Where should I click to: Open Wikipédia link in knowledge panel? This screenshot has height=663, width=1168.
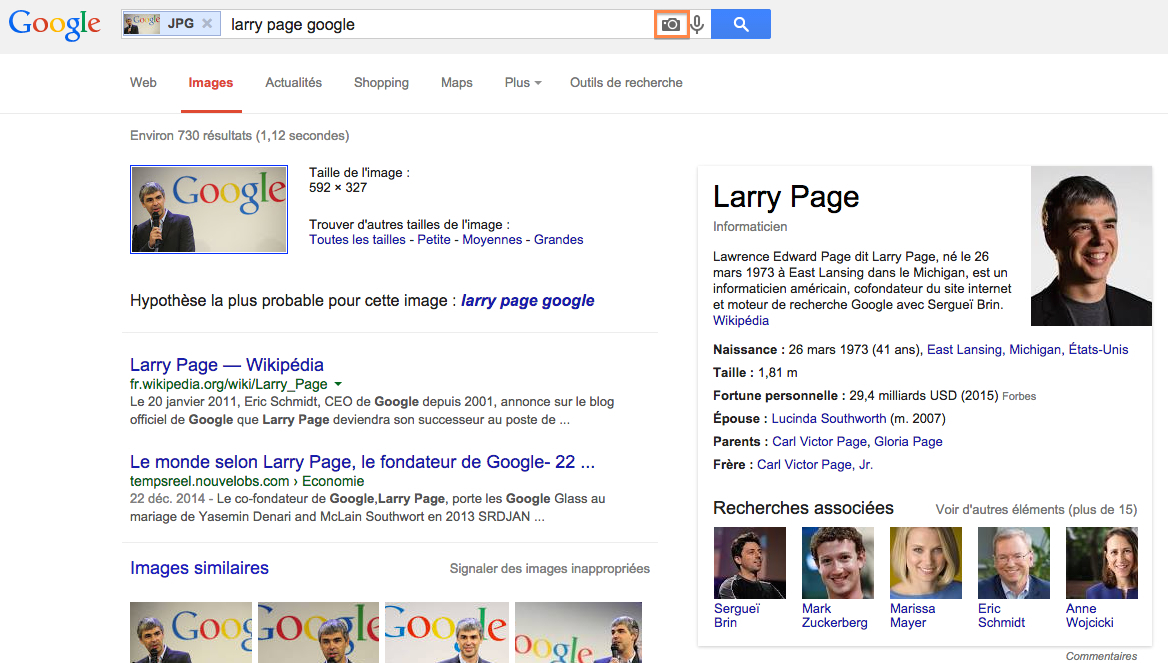click(740, 321)
